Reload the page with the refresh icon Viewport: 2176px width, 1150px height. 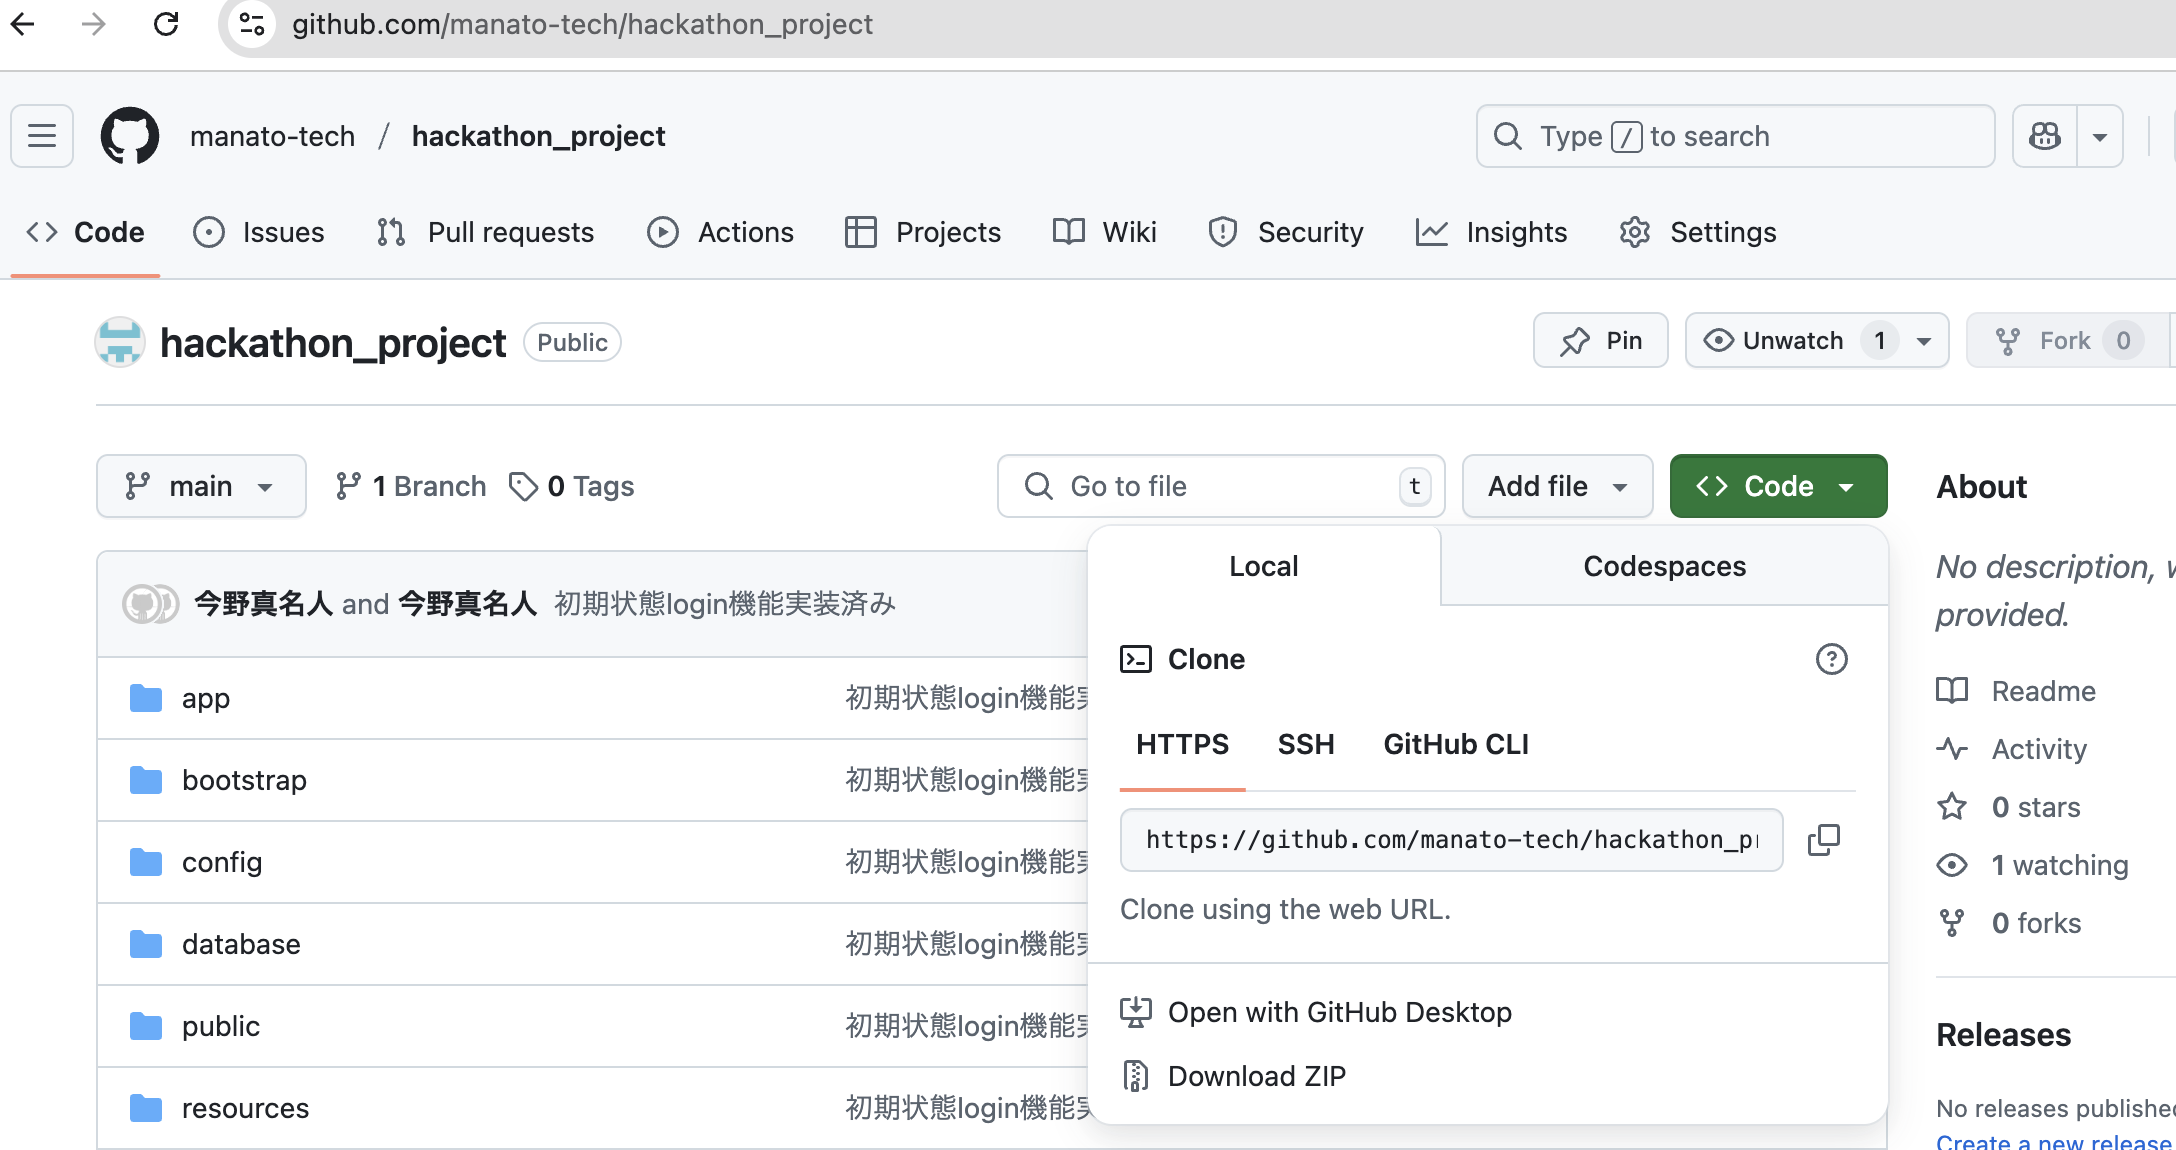pos(166,24)
